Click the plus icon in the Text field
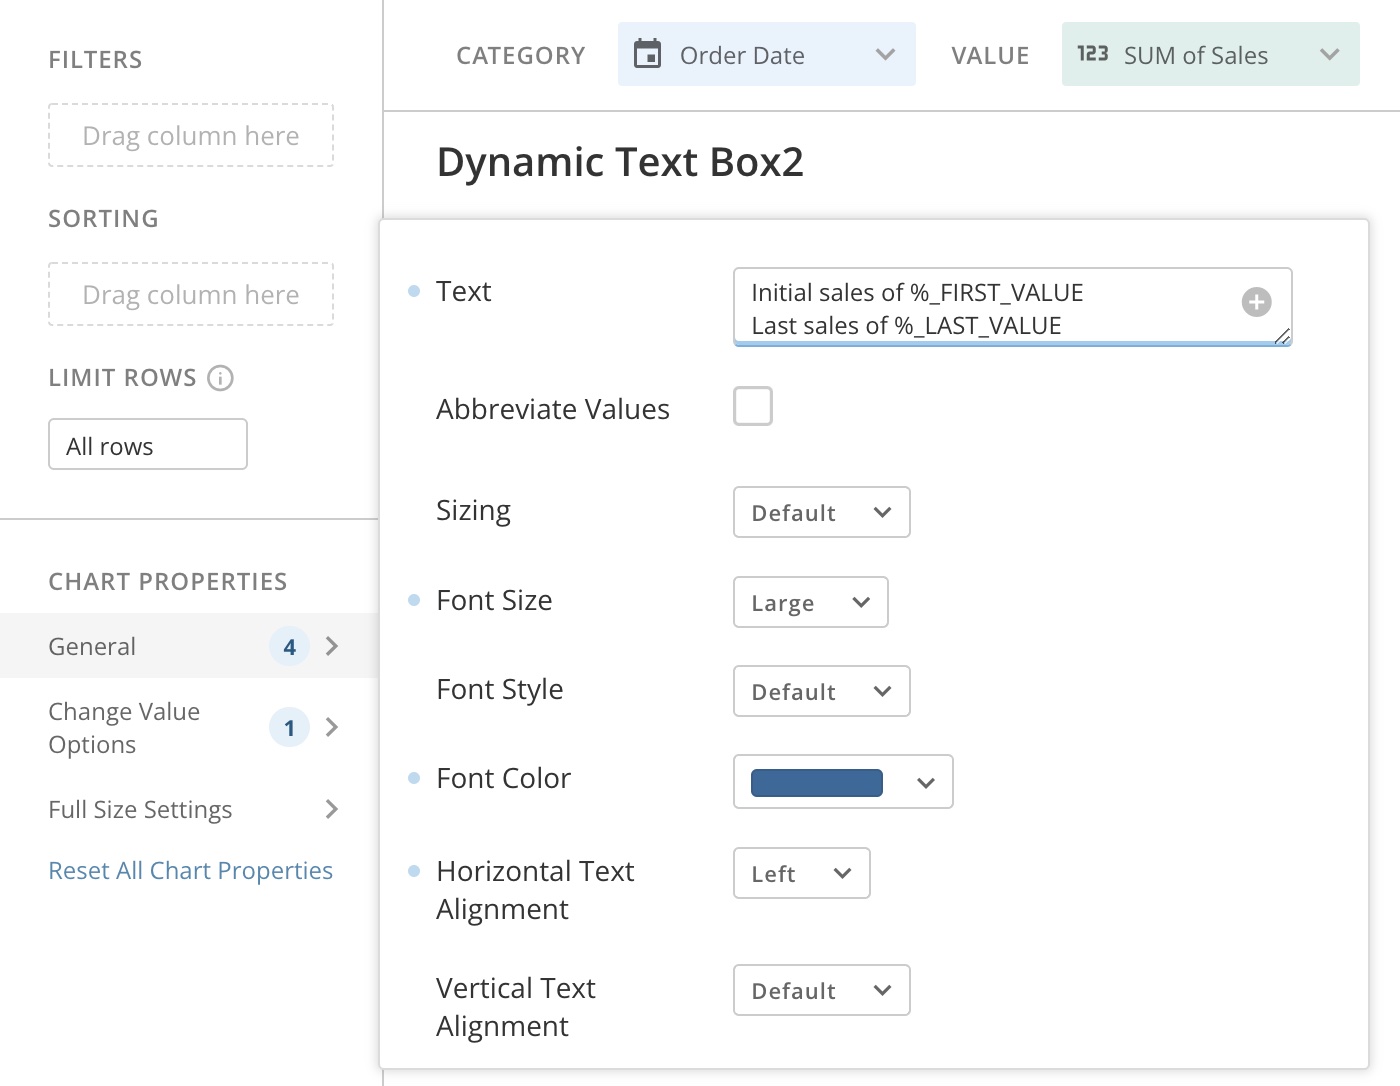 pos(1256,301)
